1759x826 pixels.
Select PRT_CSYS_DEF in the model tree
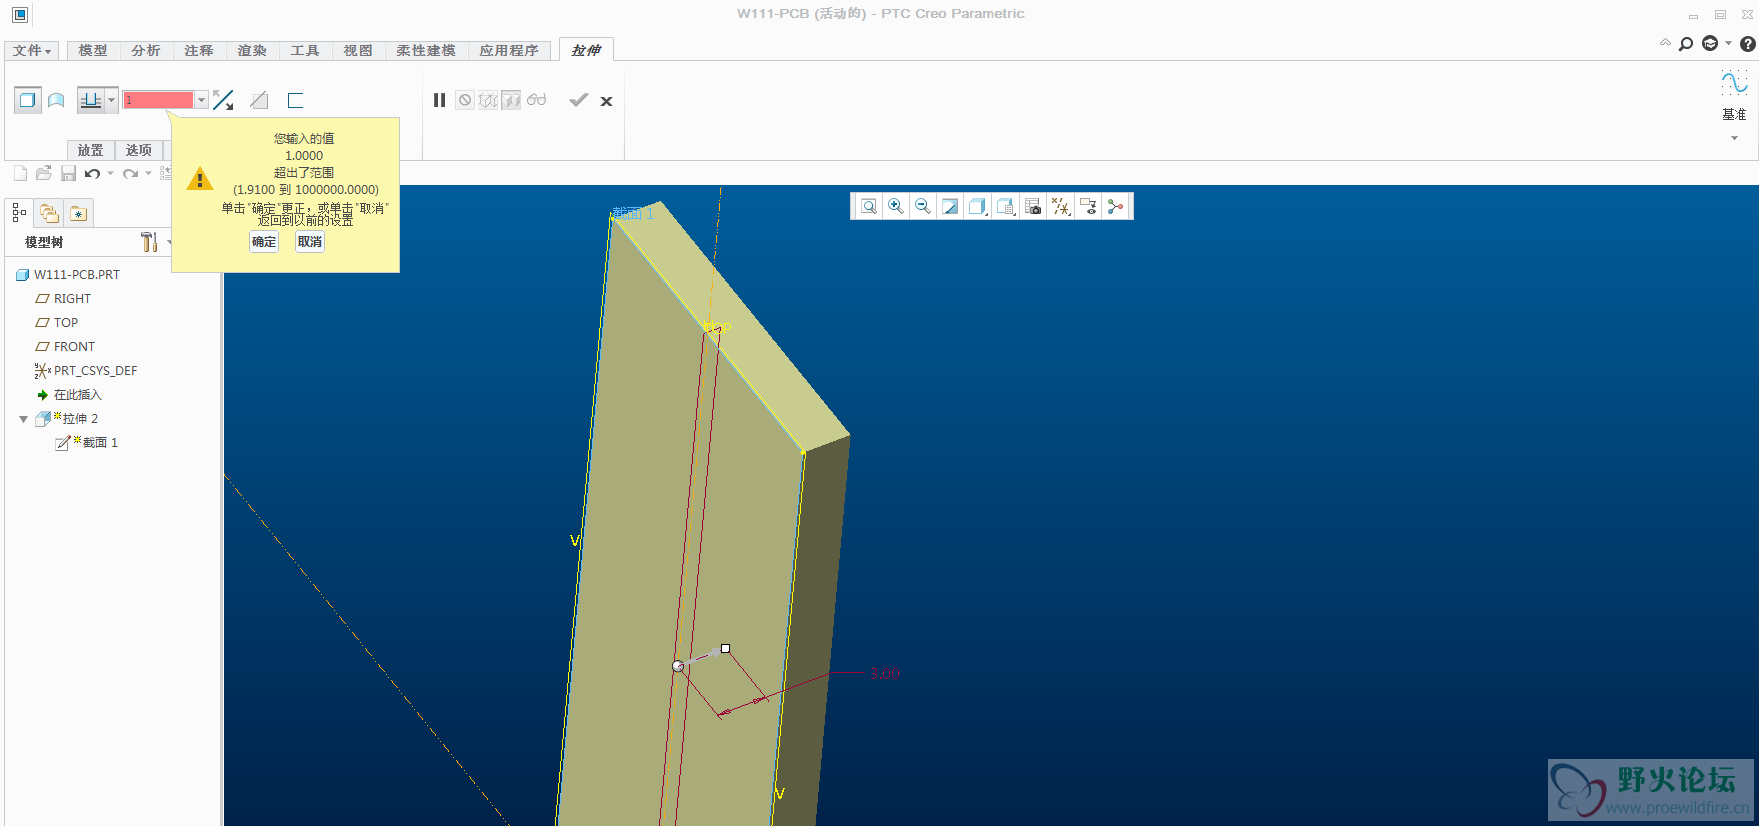(x=96, y=371)
